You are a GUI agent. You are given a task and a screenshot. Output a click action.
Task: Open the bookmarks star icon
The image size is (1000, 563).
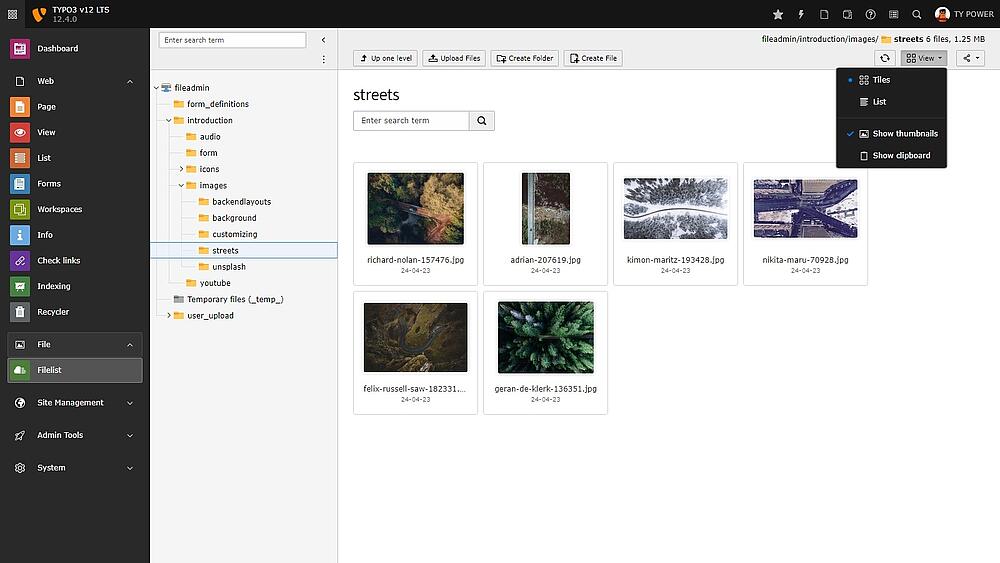click(779, 14)
